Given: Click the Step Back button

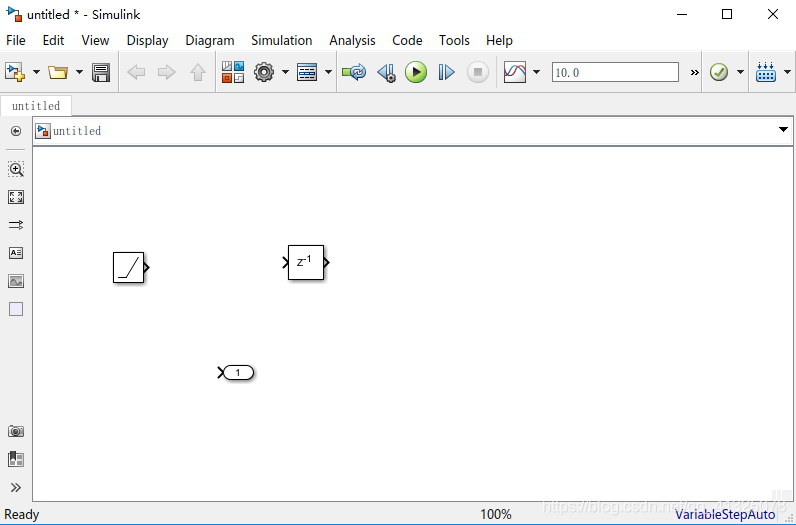Looking at the screenshot, I should (386, 72).
